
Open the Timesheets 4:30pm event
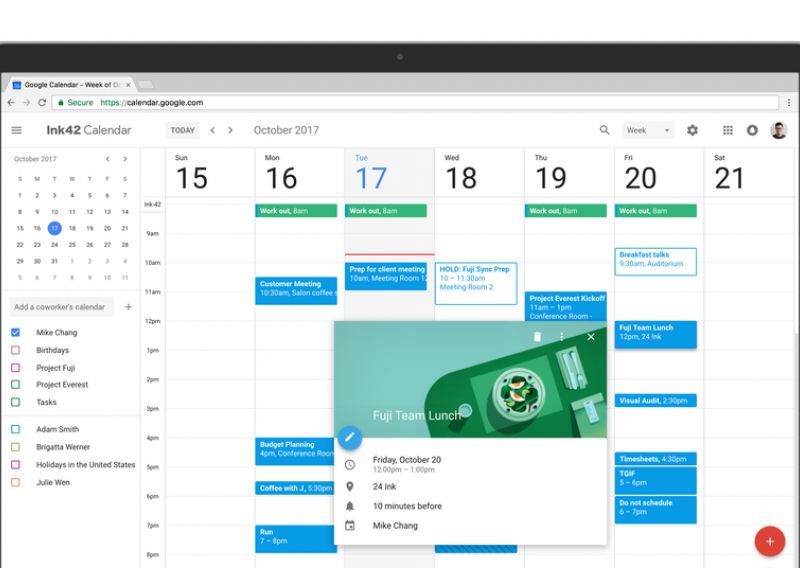point(655,459)
